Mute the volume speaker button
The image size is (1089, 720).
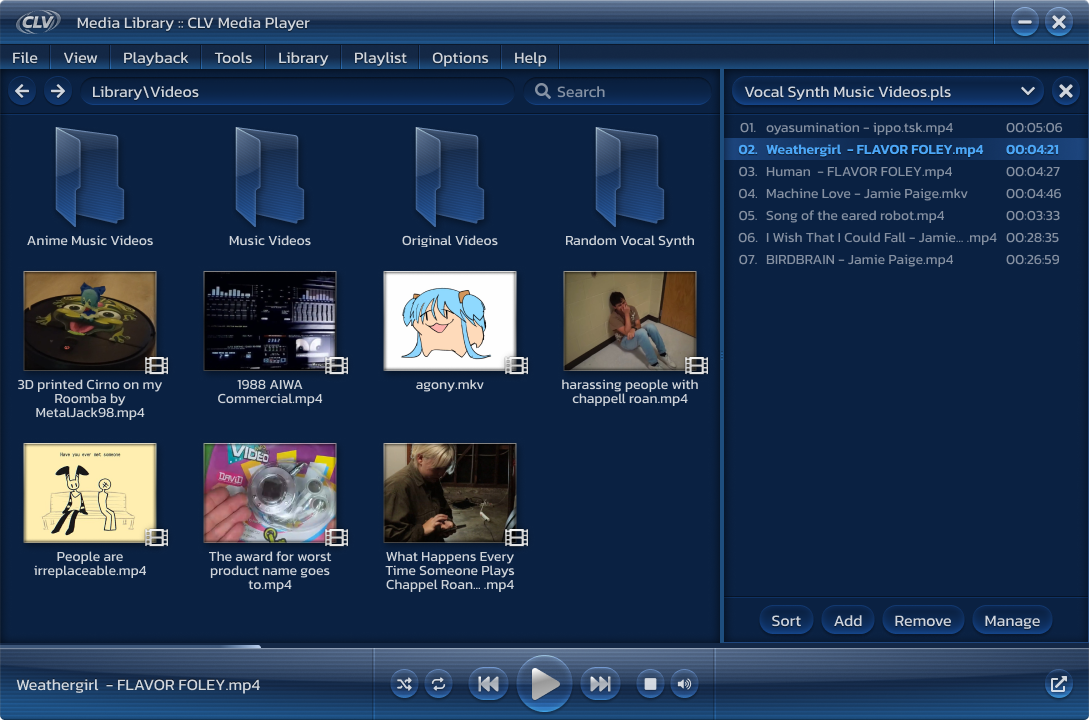coord(684,684)
